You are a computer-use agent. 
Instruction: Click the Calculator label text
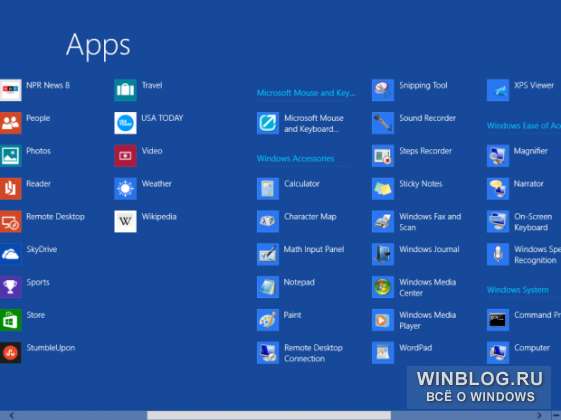point(302,184)
